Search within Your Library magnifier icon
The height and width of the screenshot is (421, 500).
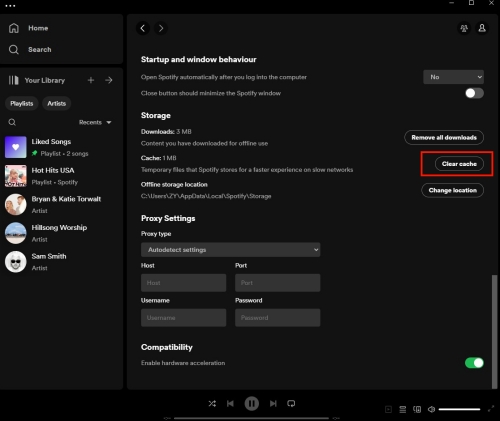pos(12,122)
